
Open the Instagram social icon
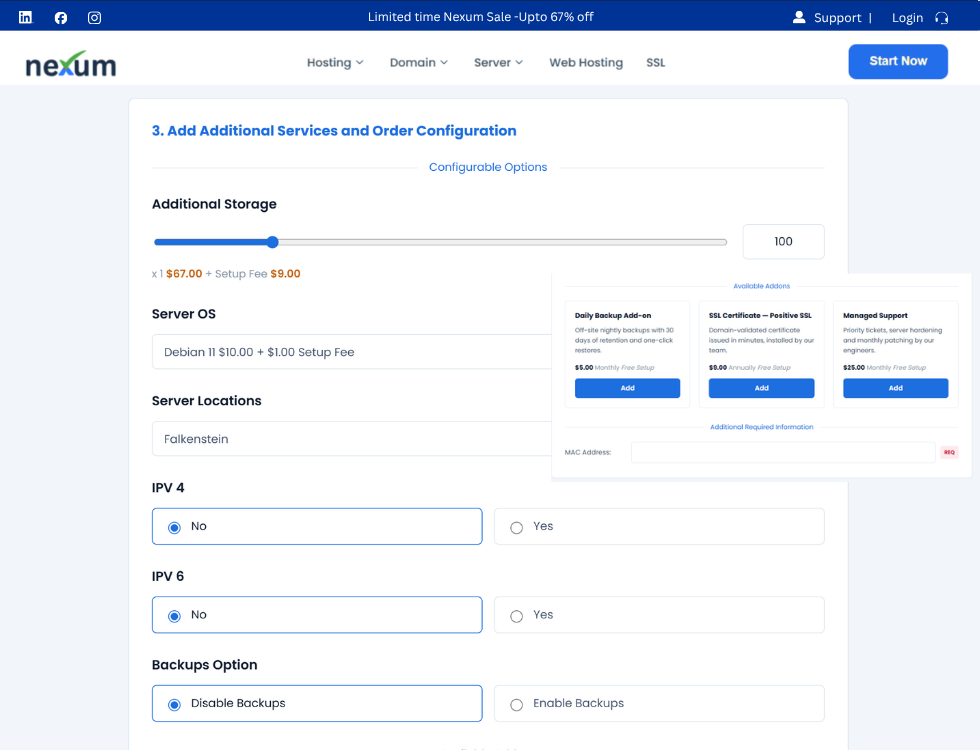[x=94, y=18]
